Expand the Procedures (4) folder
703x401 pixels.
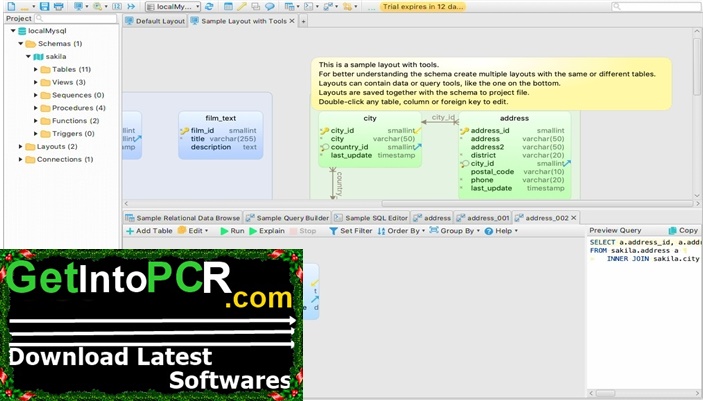point(36,108)
